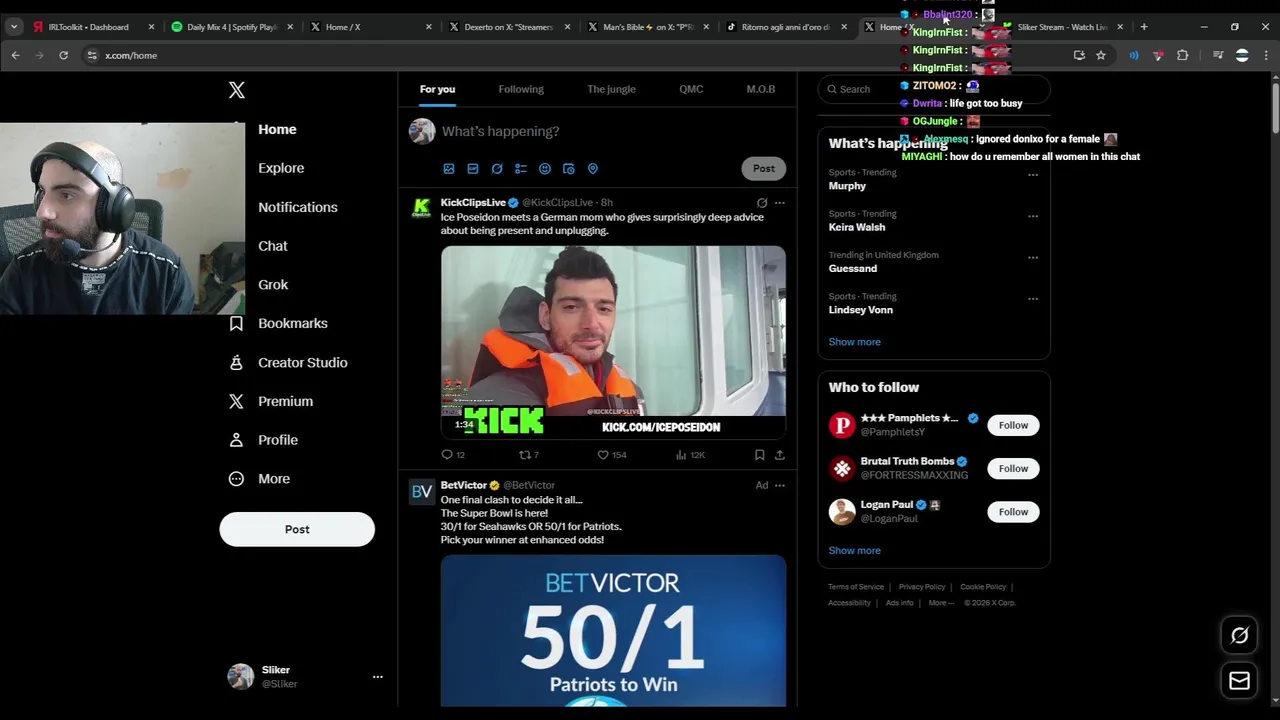Tag a location on the new post
This screenshot has height=720, width=1280.
593,169
